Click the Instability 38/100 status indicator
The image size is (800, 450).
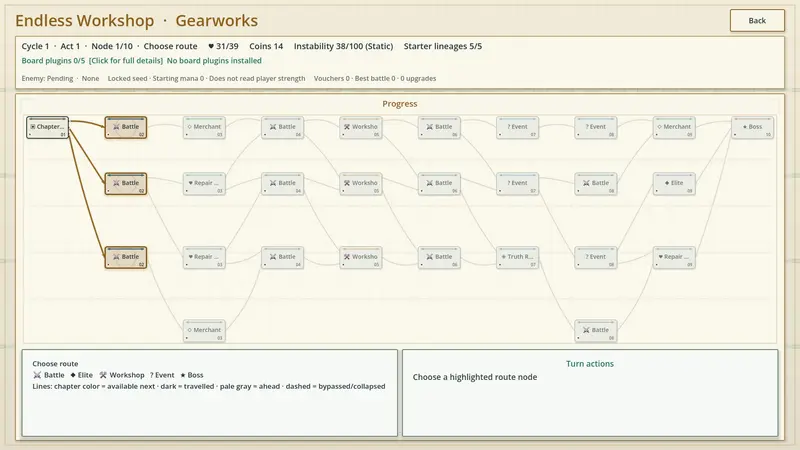[x=343, y=46]
